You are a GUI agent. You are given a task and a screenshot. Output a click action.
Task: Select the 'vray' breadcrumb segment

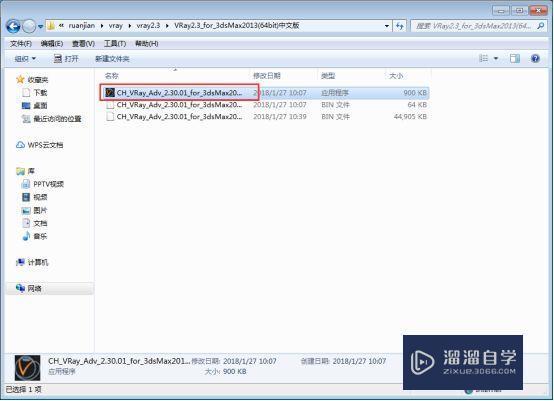tap(116, 25)
